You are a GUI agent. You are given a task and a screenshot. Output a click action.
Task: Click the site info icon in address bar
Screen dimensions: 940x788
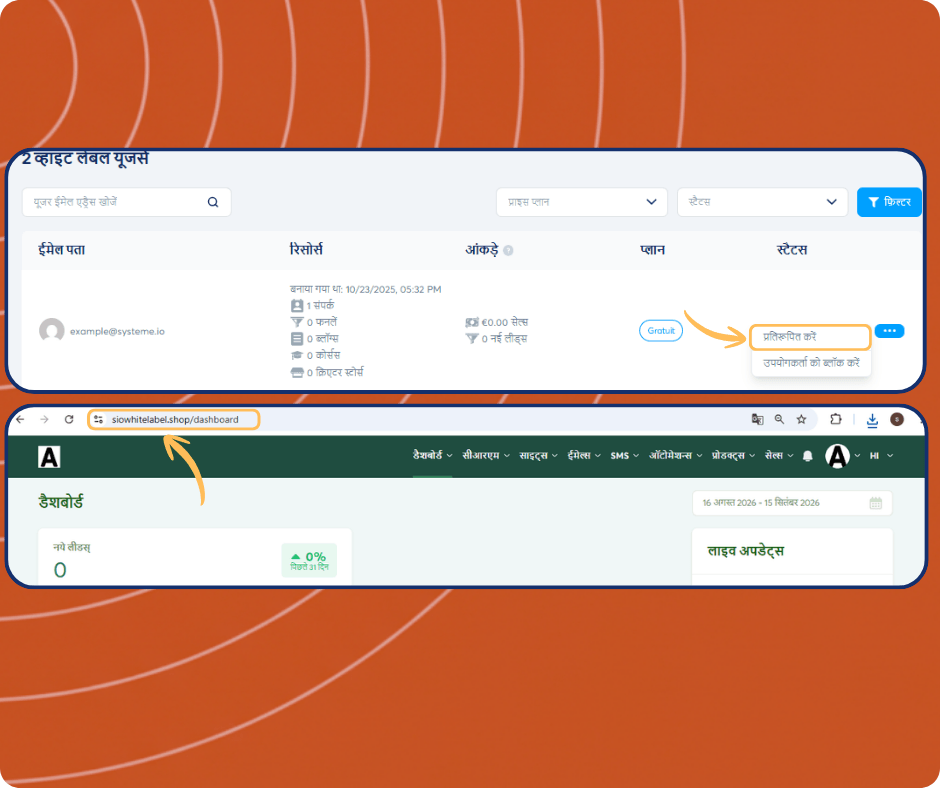(x=98, y=420)
